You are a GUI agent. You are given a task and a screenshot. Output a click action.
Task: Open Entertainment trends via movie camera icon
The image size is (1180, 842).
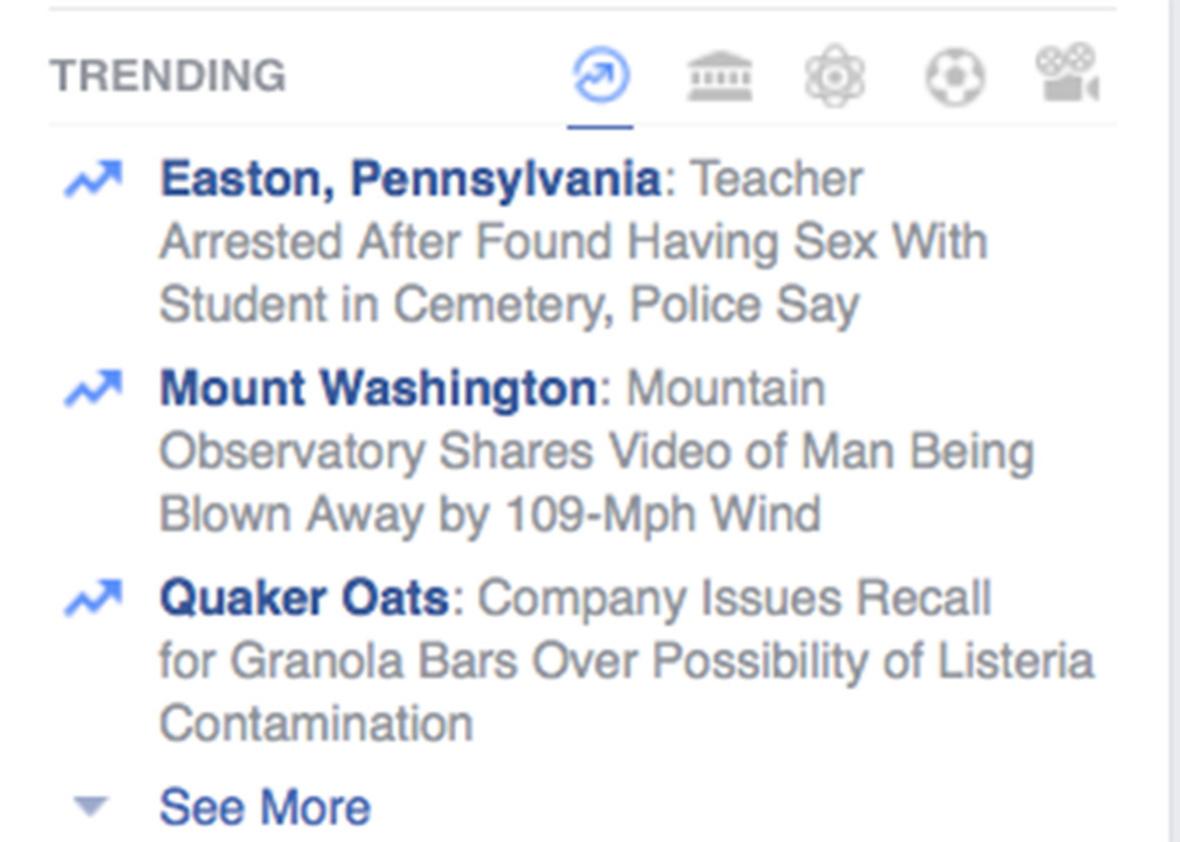[1068, 73]
